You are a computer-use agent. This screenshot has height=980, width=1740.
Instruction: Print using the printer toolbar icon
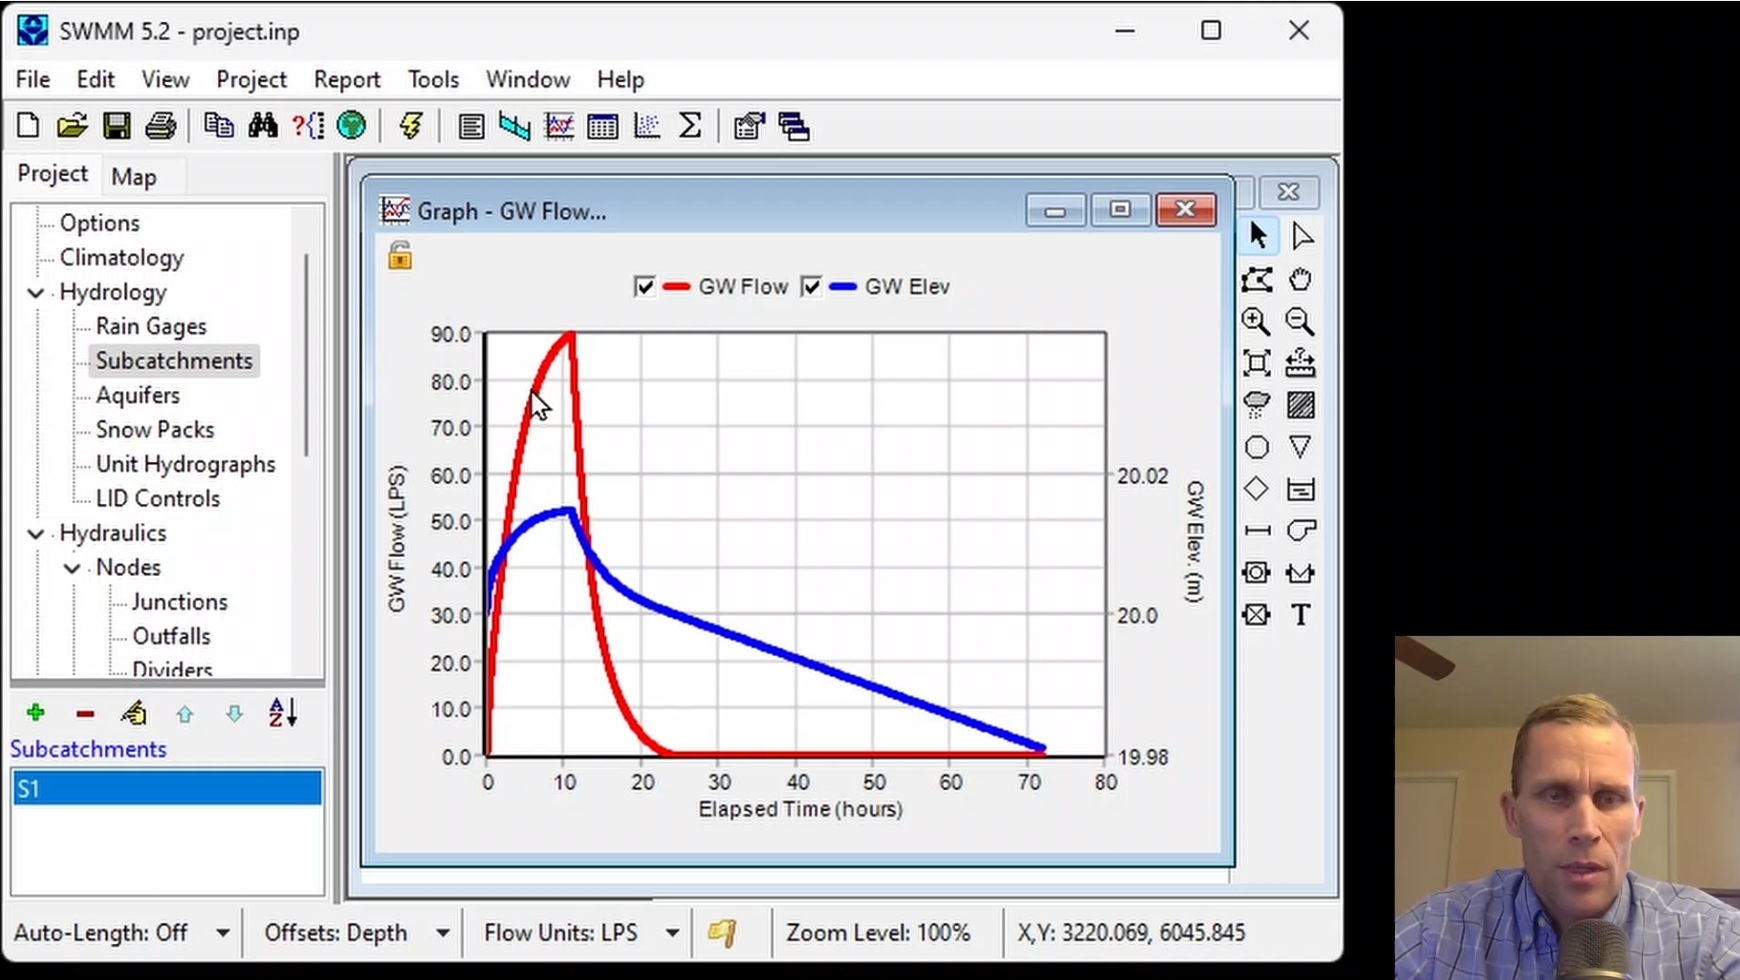(160, 126)
